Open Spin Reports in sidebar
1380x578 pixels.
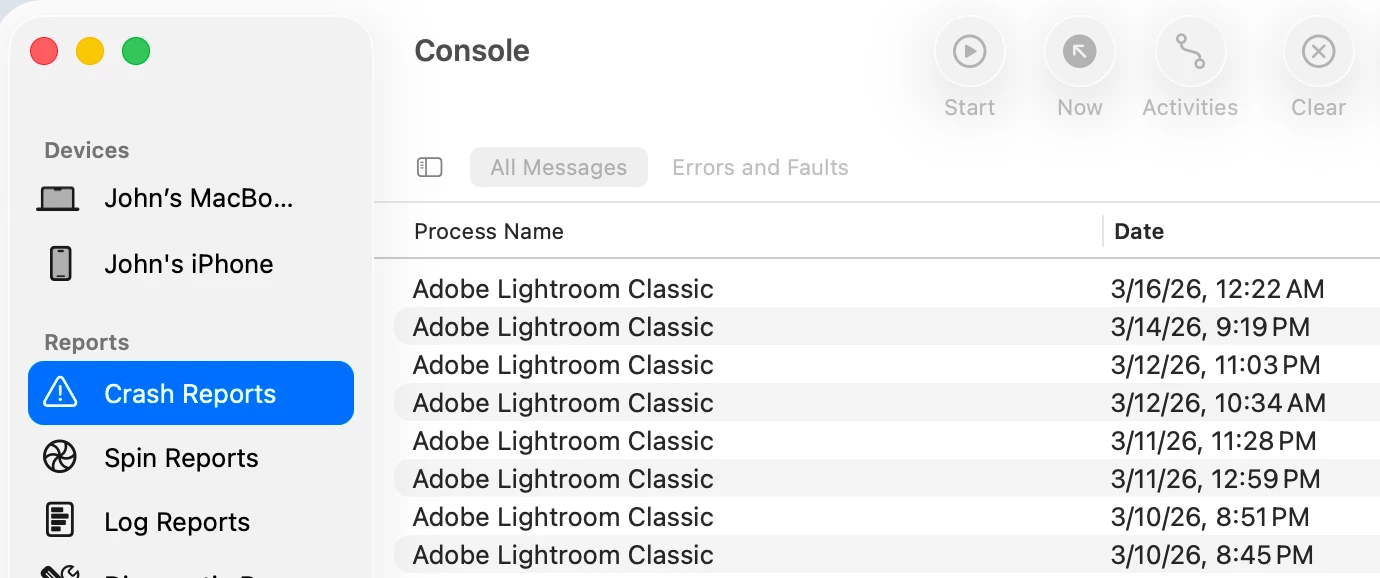(x=181, y=458)
